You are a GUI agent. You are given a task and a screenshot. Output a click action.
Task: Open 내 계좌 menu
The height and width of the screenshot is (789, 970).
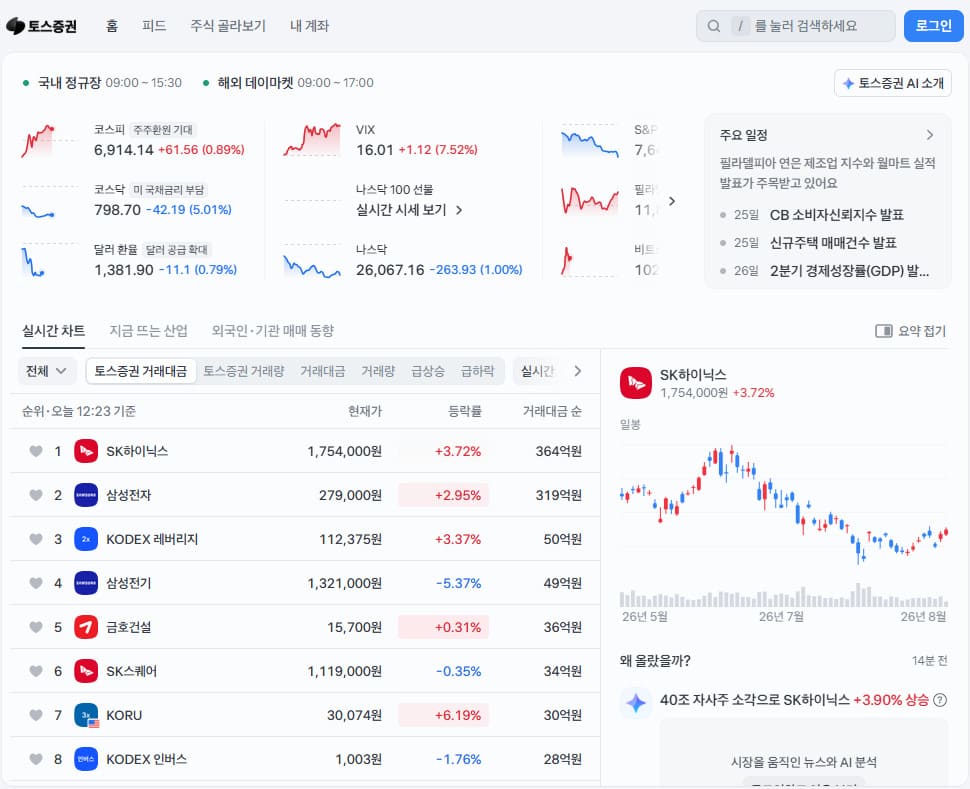coord(309,26)
